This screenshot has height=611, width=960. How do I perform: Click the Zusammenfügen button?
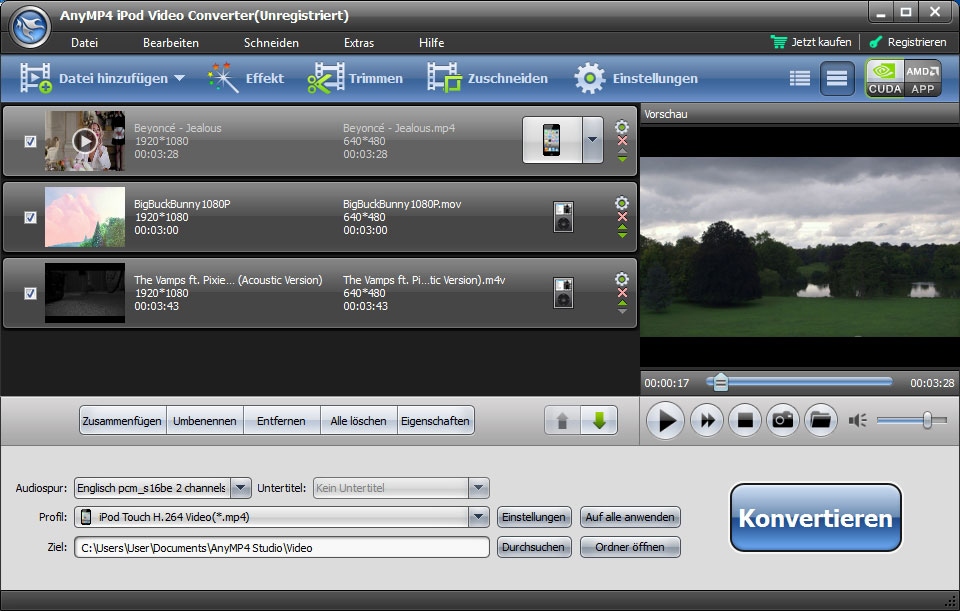click(x=122, y=421)
